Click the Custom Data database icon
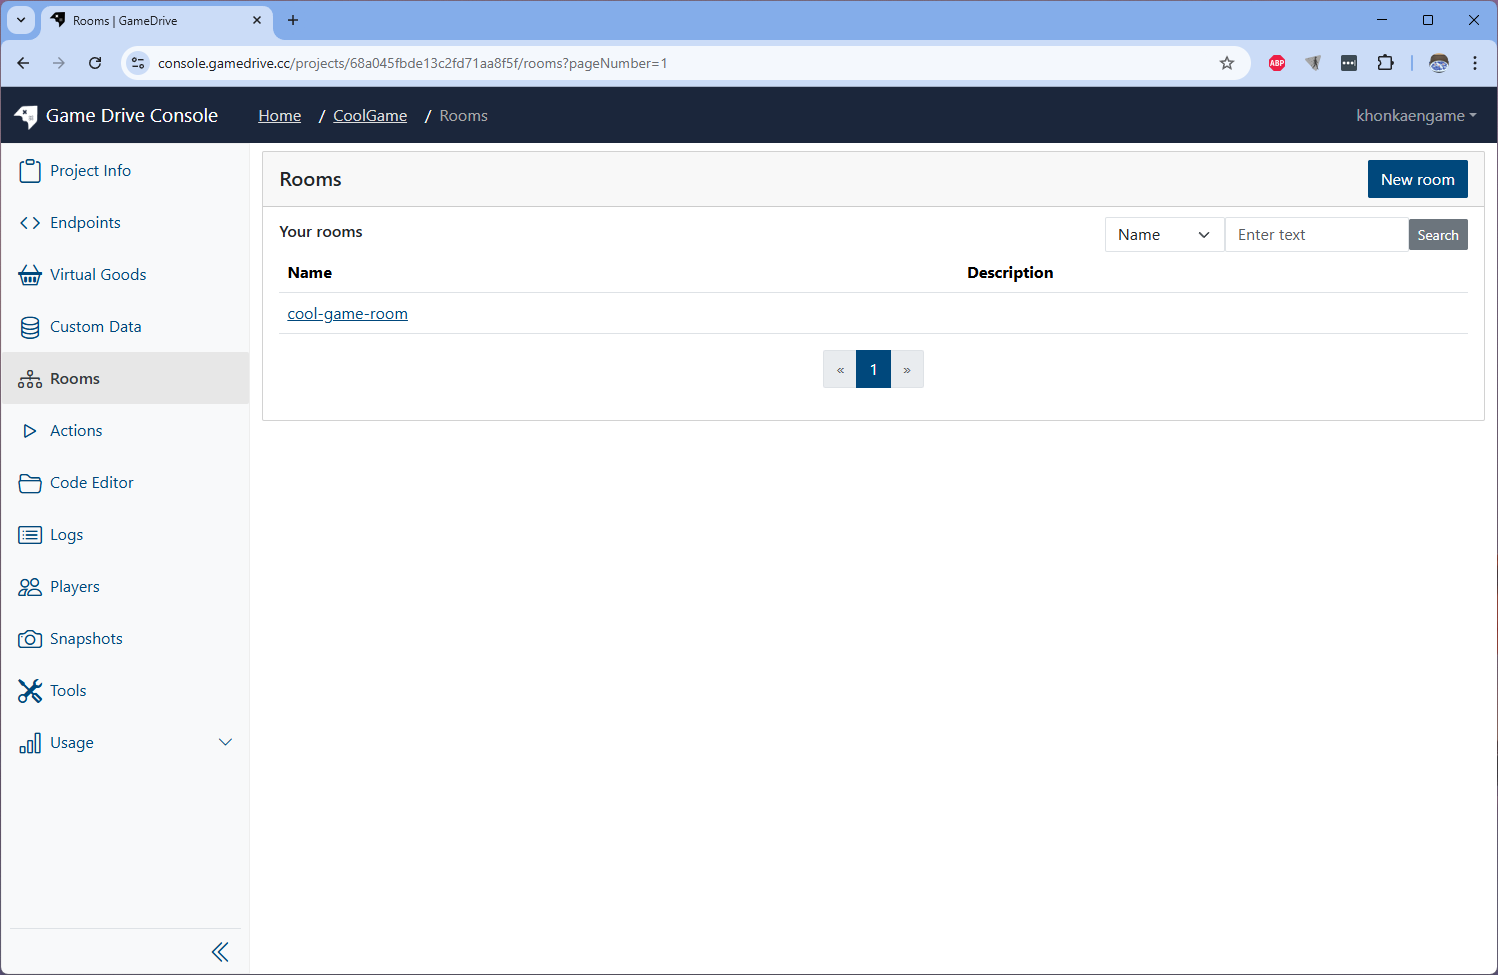This screenshot has height=975, width=1498. pos(30,327)
